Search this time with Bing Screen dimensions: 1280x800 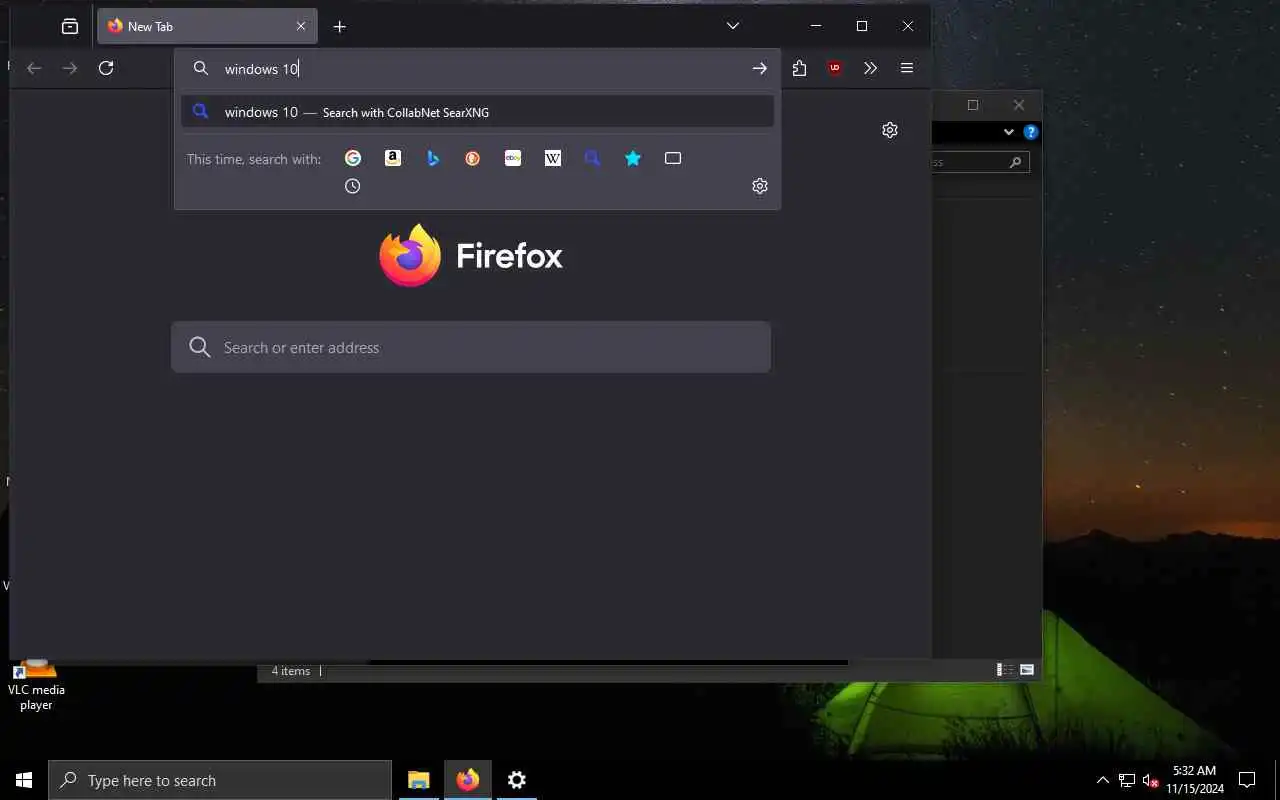tap(433, 158)
